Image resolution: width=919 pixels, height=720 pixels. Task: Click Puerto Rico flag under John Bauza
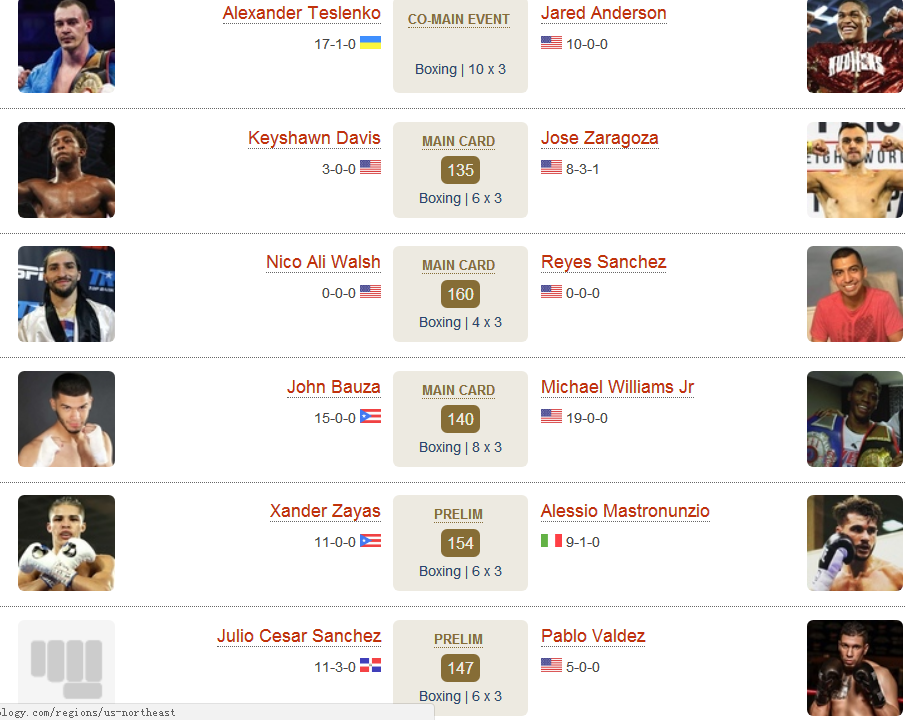coord(370,417)
